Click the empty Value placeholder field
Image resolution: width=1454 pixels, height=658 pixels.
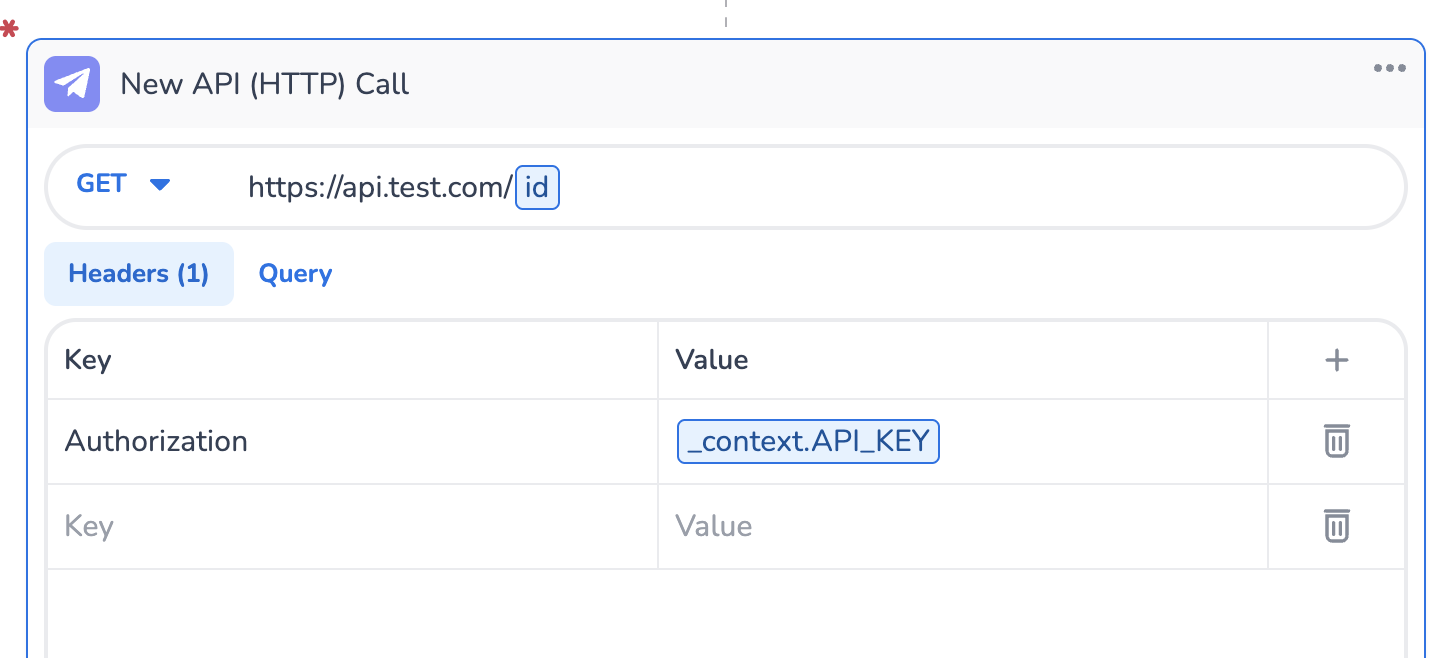tap(714, 526)
